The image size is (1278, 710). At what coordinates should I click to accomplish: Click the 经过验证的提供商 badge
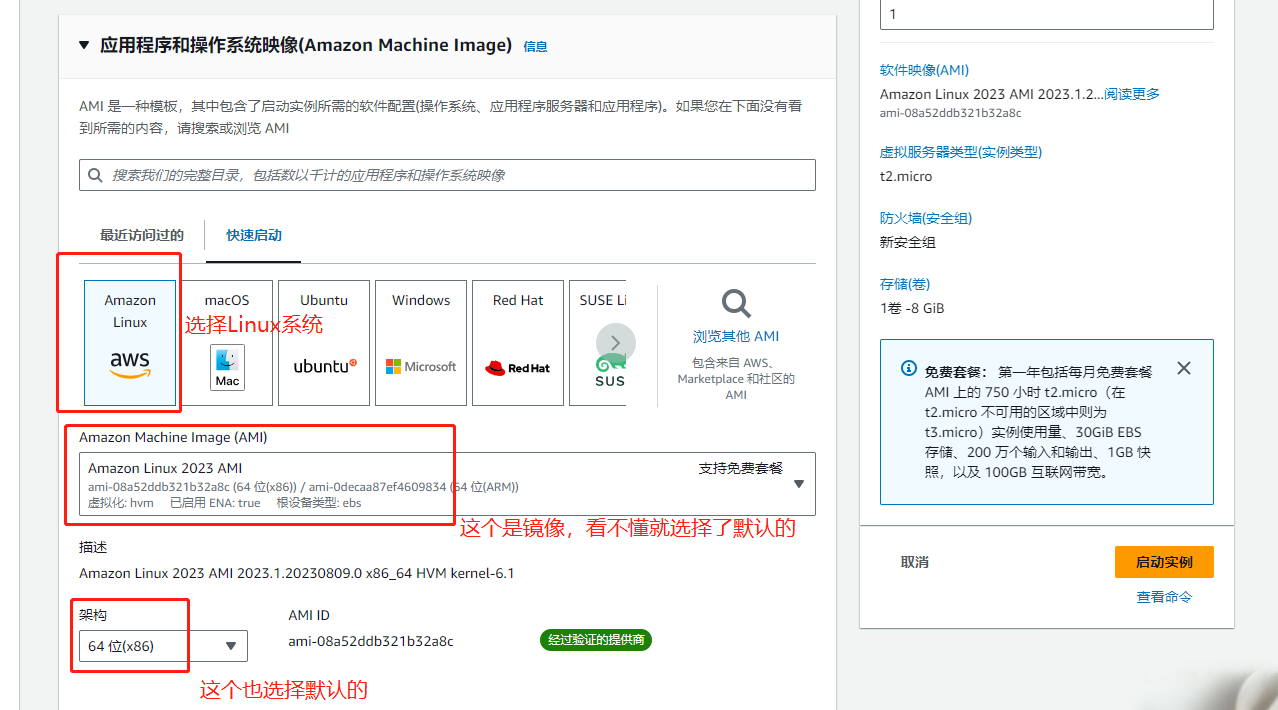point(595,640)
